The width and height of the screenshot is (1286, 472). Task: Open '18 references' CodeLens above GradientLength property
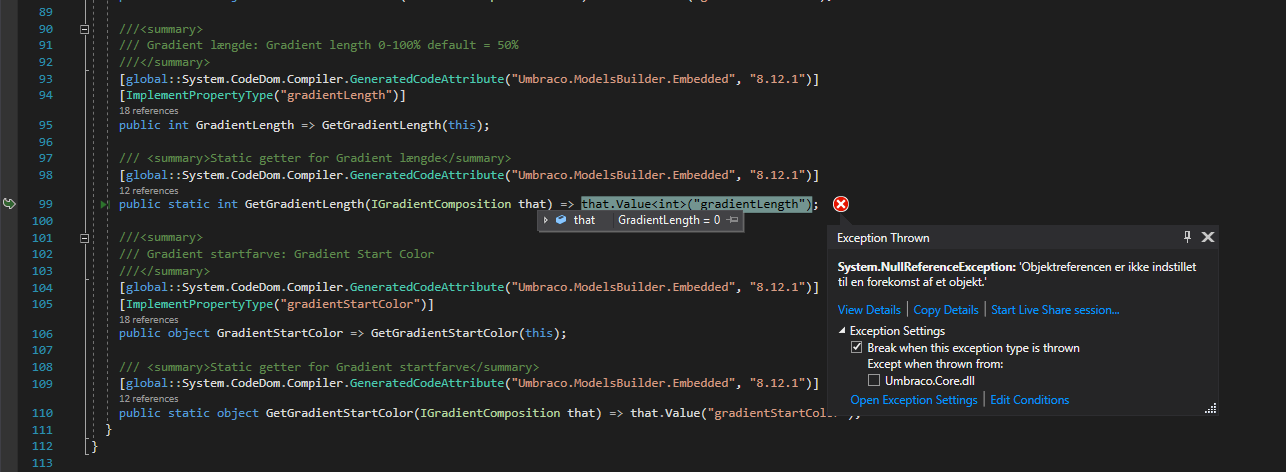pyautogui.click(x=149, y=111)
